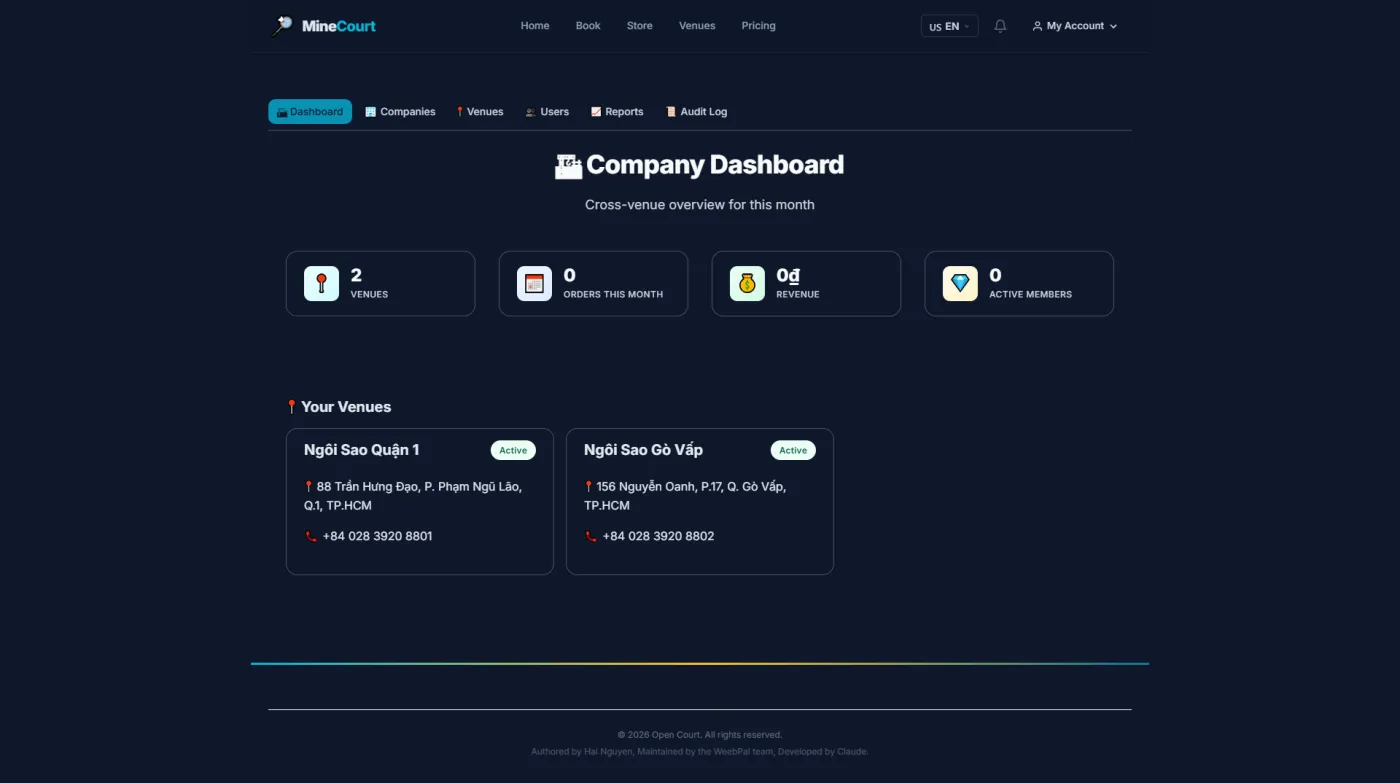Click Active badge on Ngôi Sao Quận 1
1400x783 pixels.
click(x=513, y=451)
